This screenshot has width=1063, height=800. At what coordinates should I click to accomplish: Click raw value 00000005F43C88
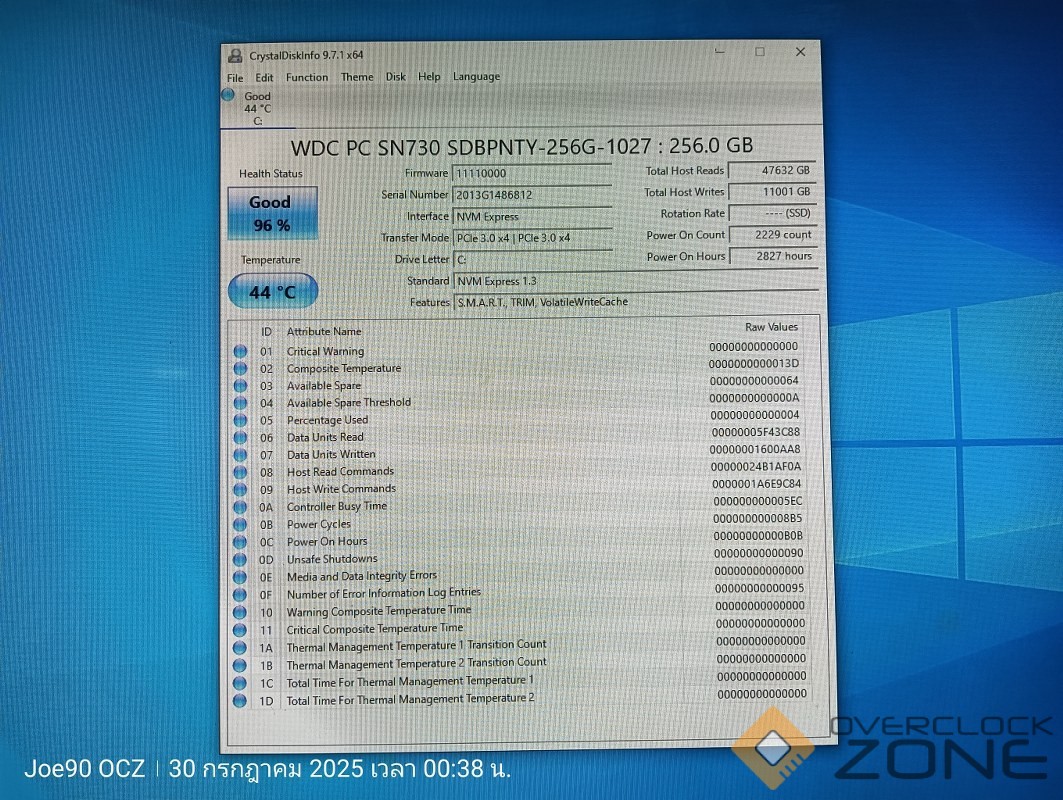pyautogui.click(x=756, y=432)
